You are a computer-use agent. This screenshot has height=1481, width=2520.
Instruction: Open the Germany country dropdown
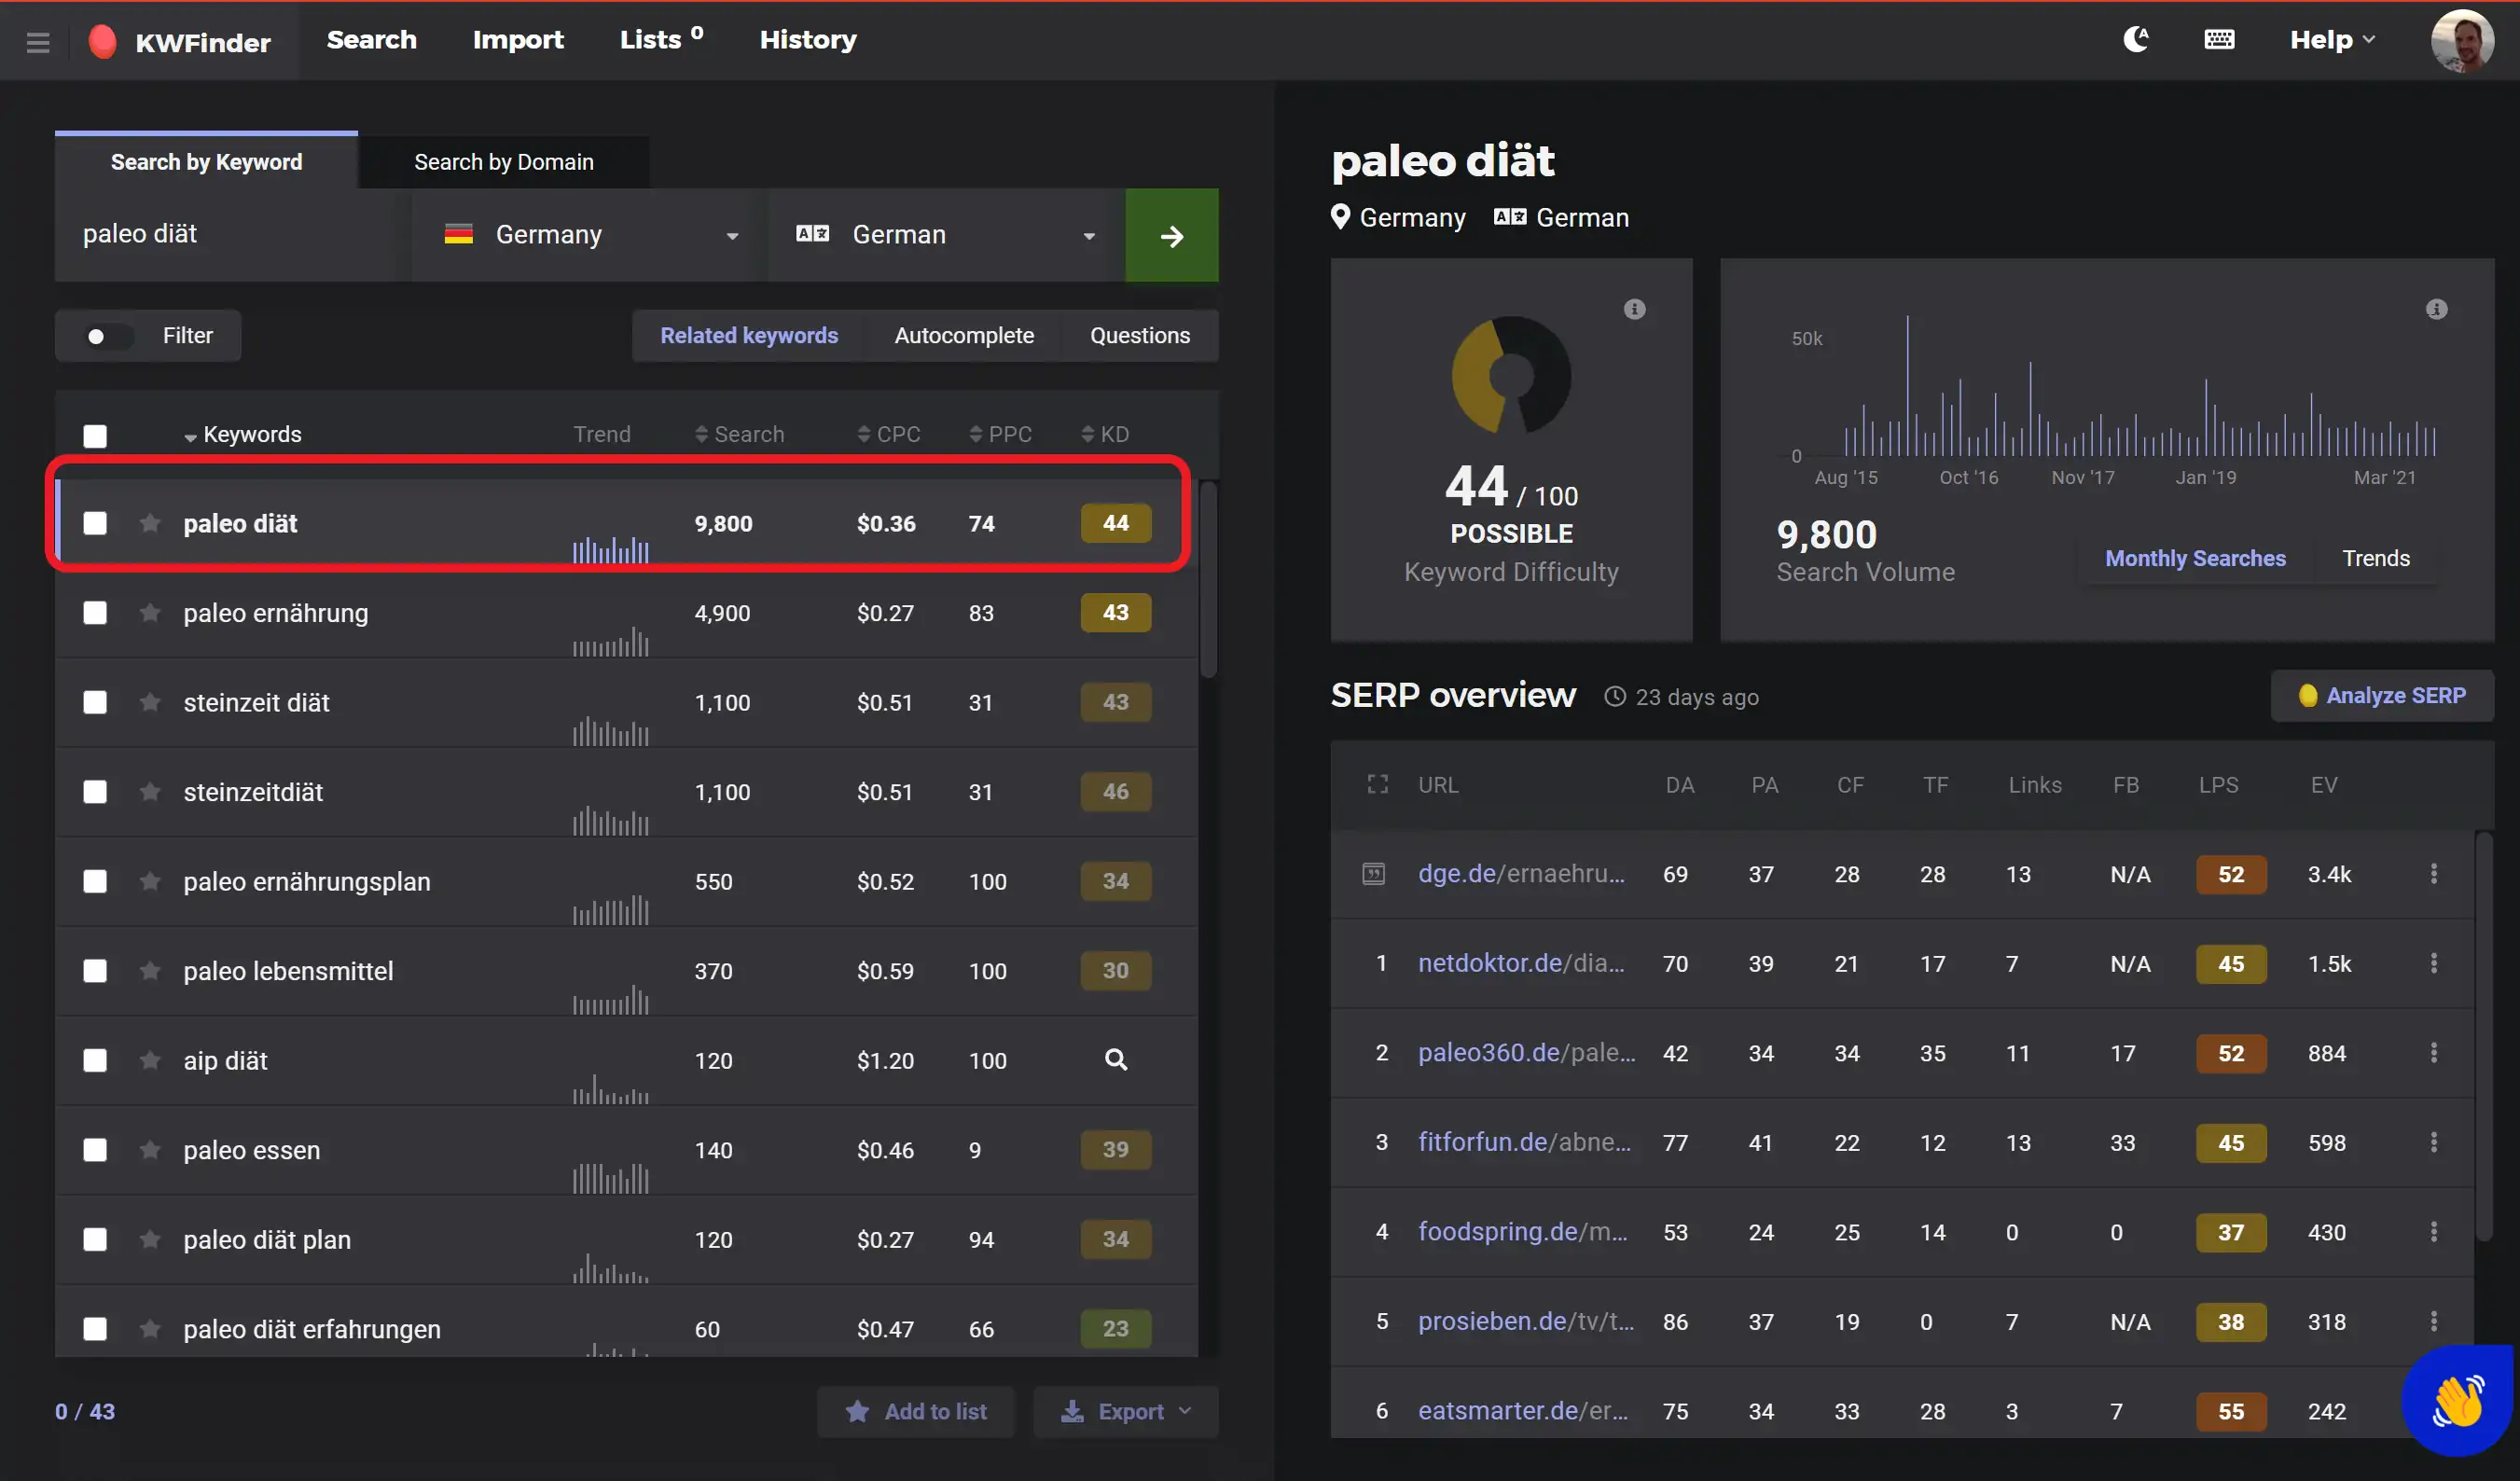(590, 235)
